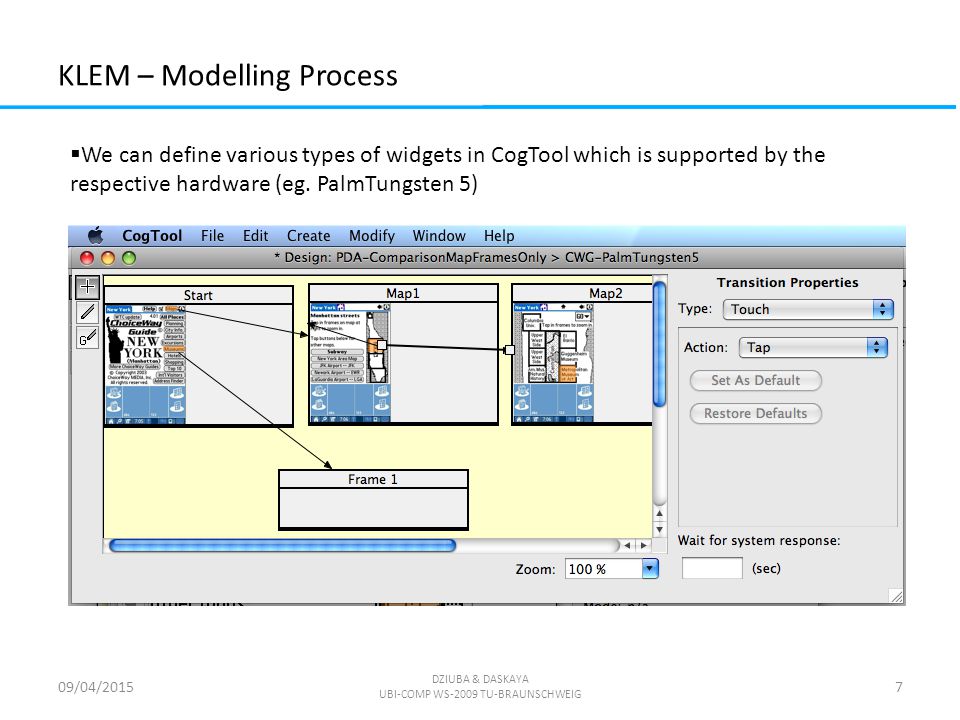Open the Help menu
The height and width of the screenshot is (720, 960).
pyautogui.click(x=499, y=236)
